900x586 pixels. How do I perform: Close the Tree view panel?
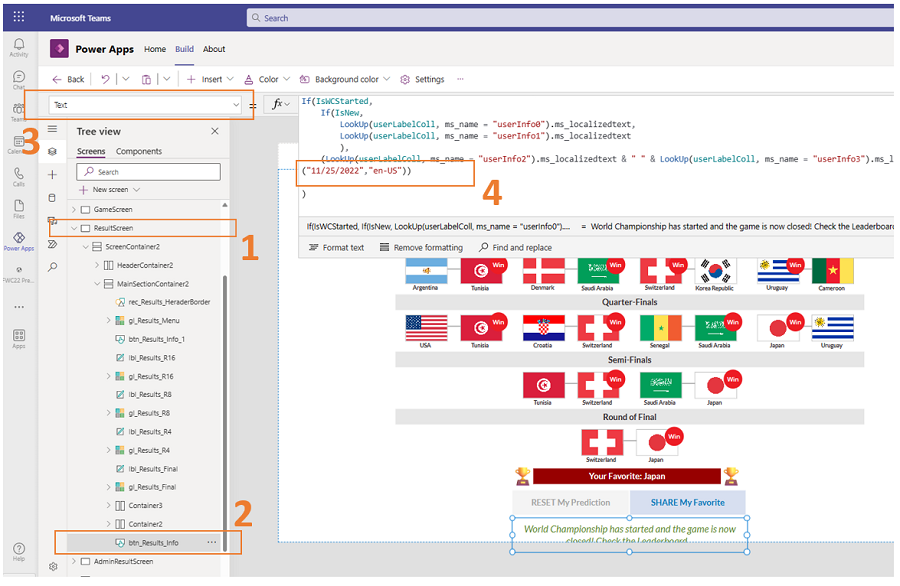(x=215, y=131)
